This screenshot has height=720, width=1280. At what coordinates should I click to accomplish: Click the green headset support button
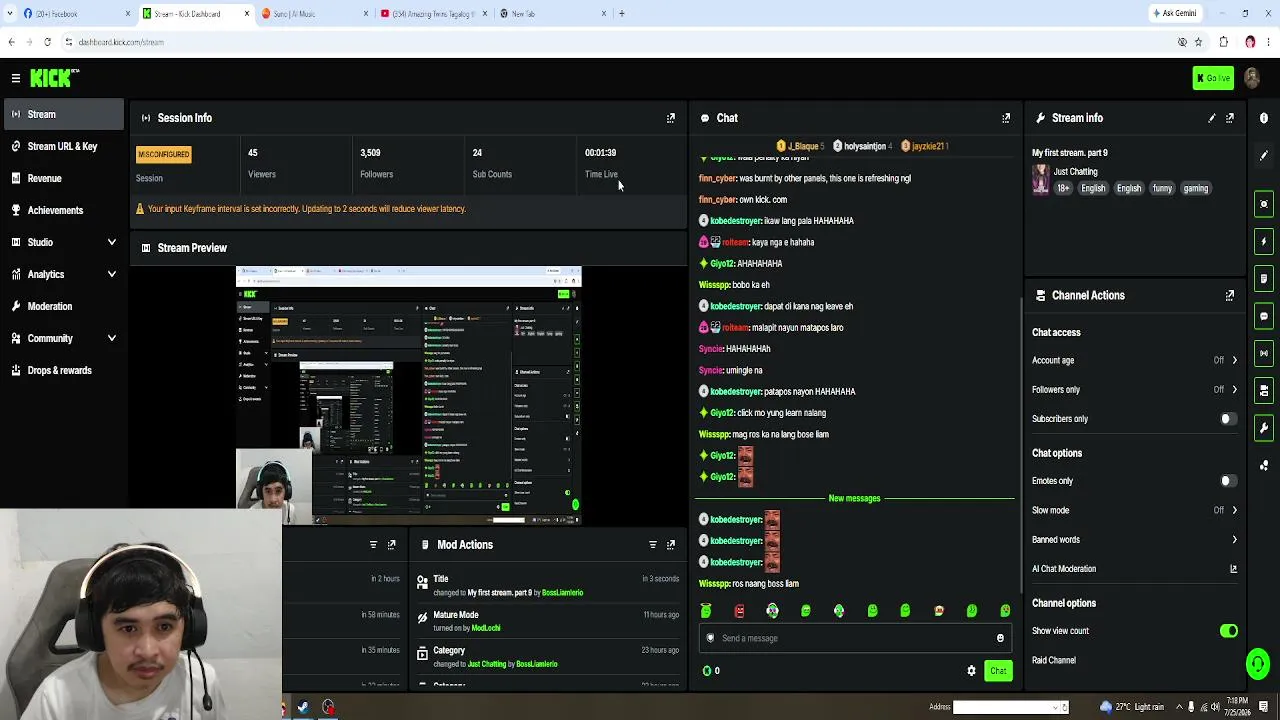(1258, 663)
